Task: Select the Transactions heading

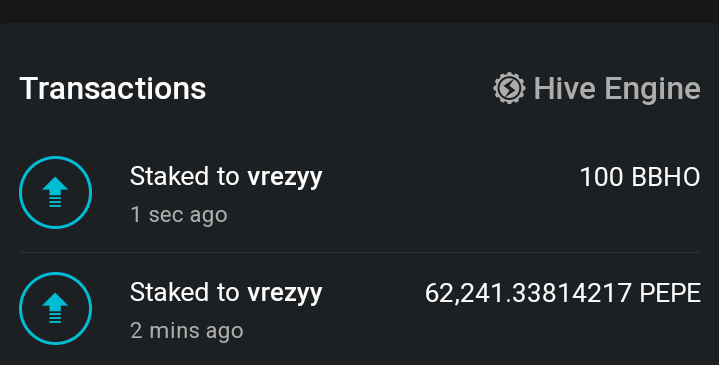Action: (x=113, y=88)
